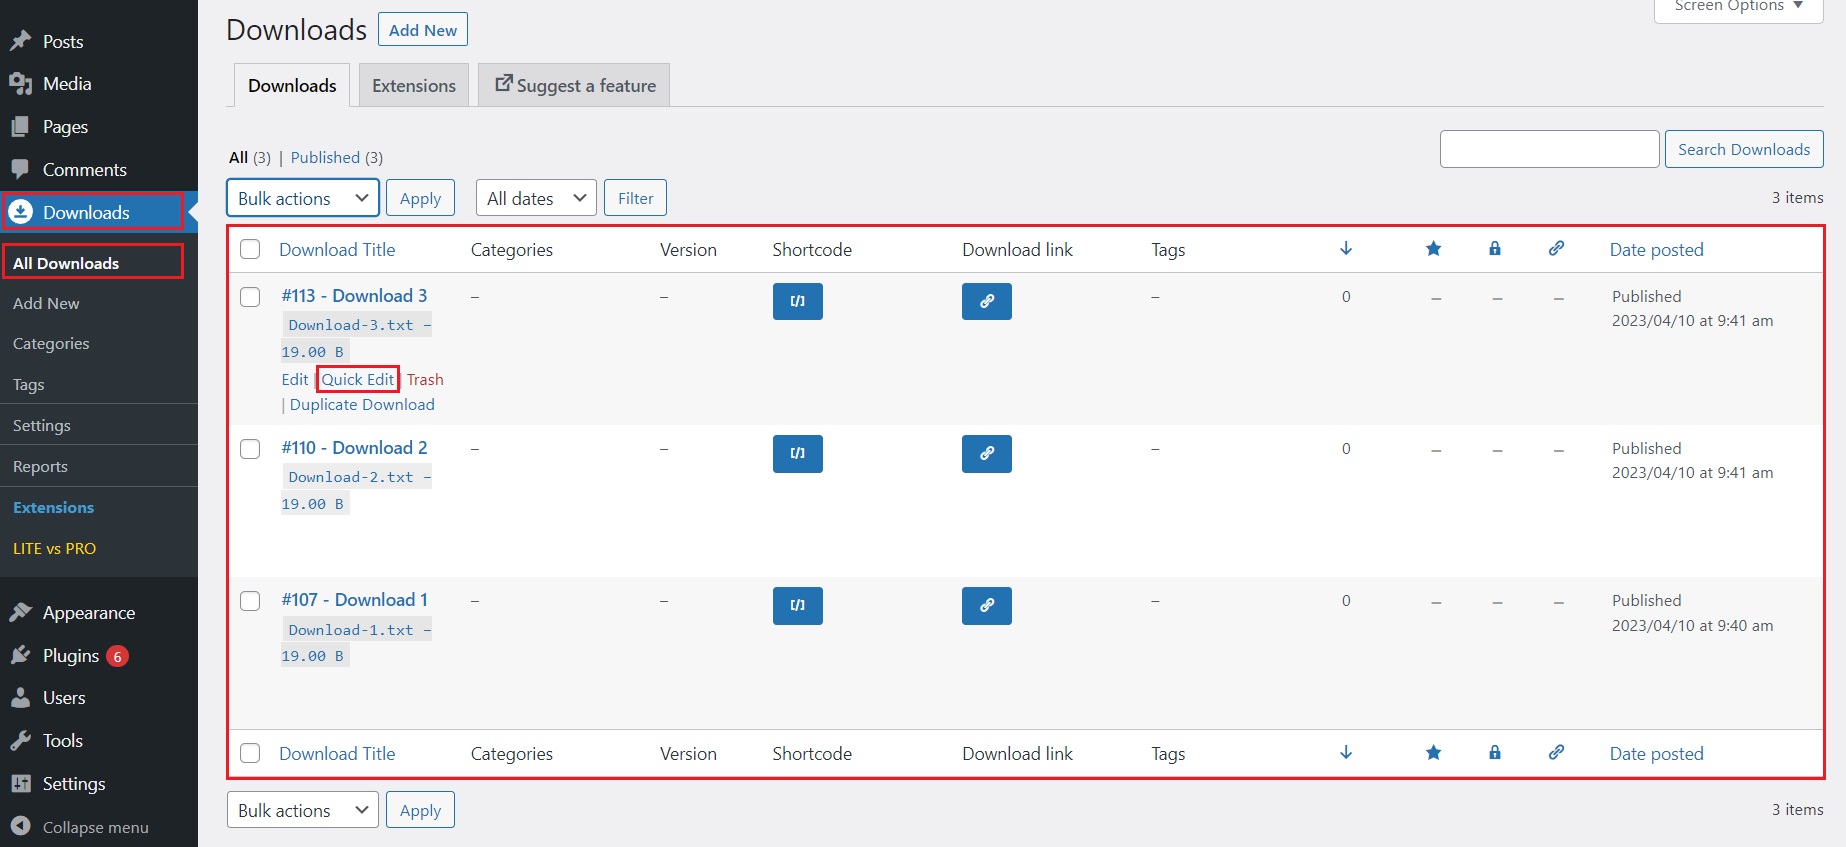
Task: Click the download arrow icon in table footer
Action: (1346, 752)
